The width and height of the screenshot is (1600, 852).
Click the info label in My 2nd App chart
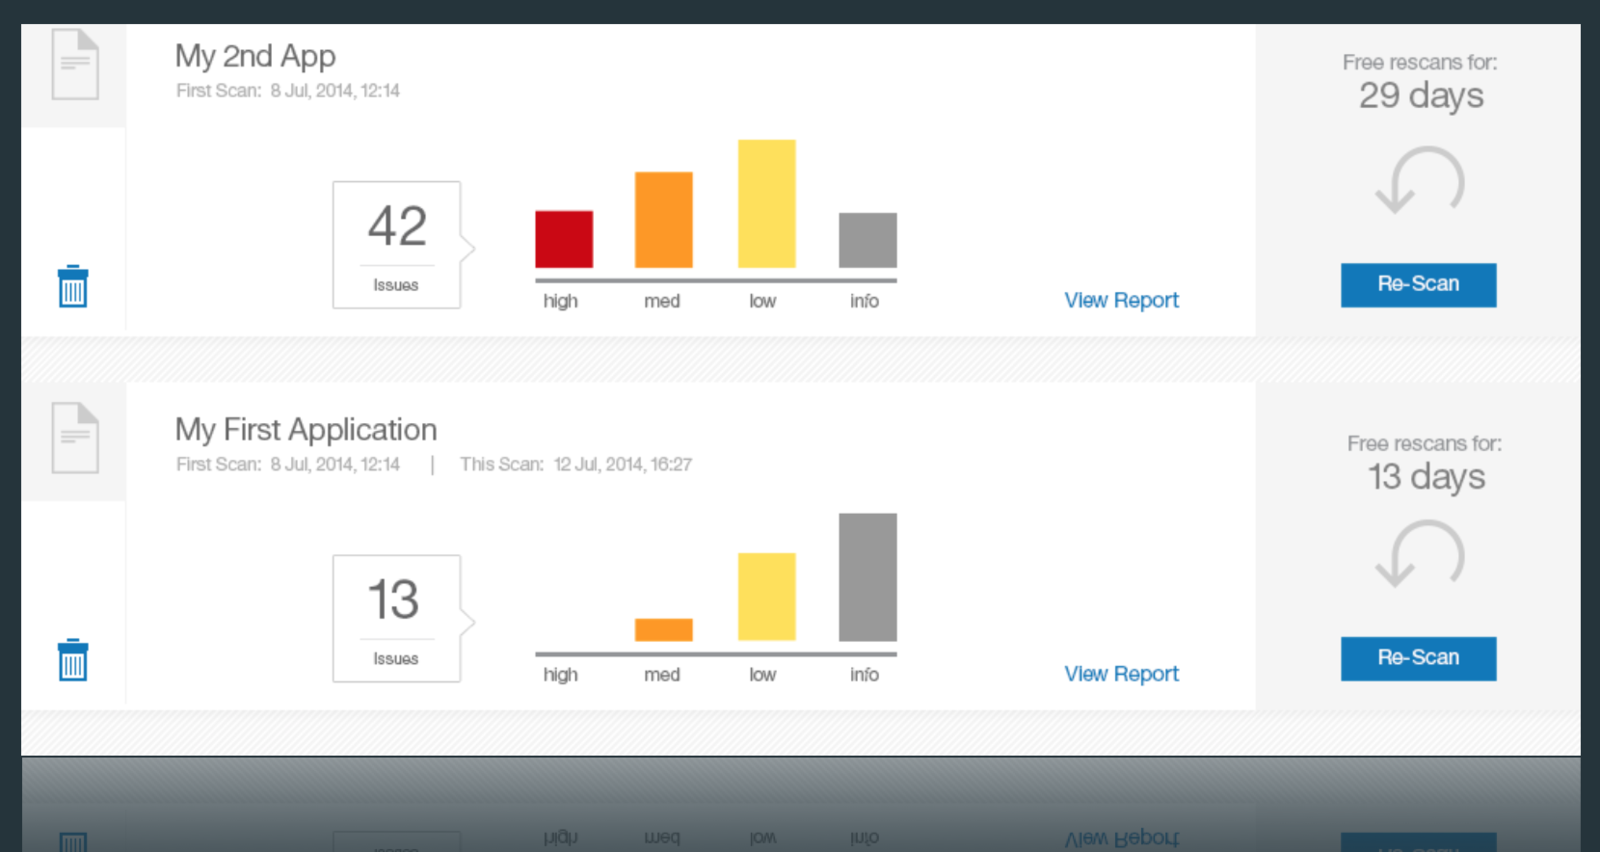(865, 301)
